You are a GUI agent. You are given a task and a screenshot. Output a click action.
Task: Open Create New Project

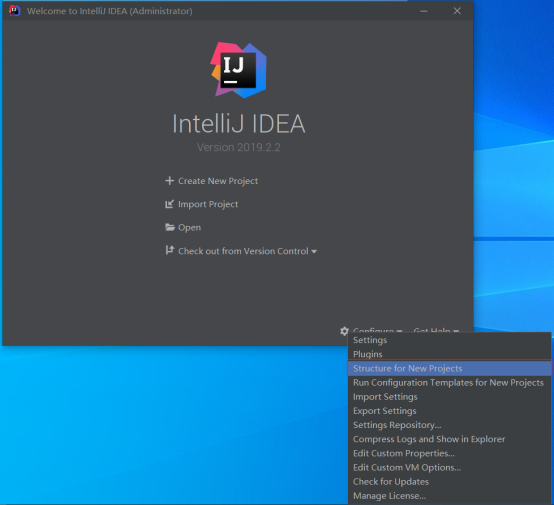[x=218, y=181]
